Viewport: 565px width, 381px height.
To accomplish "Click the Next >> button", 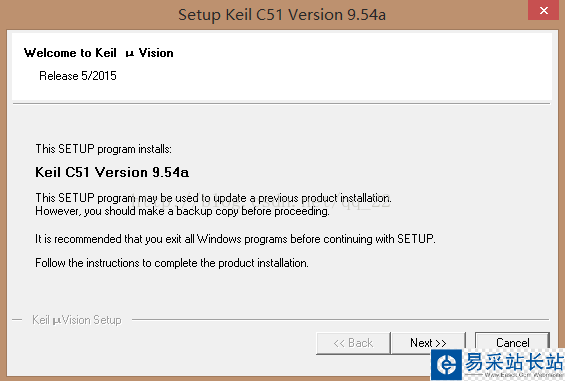I will pos(428,343).
